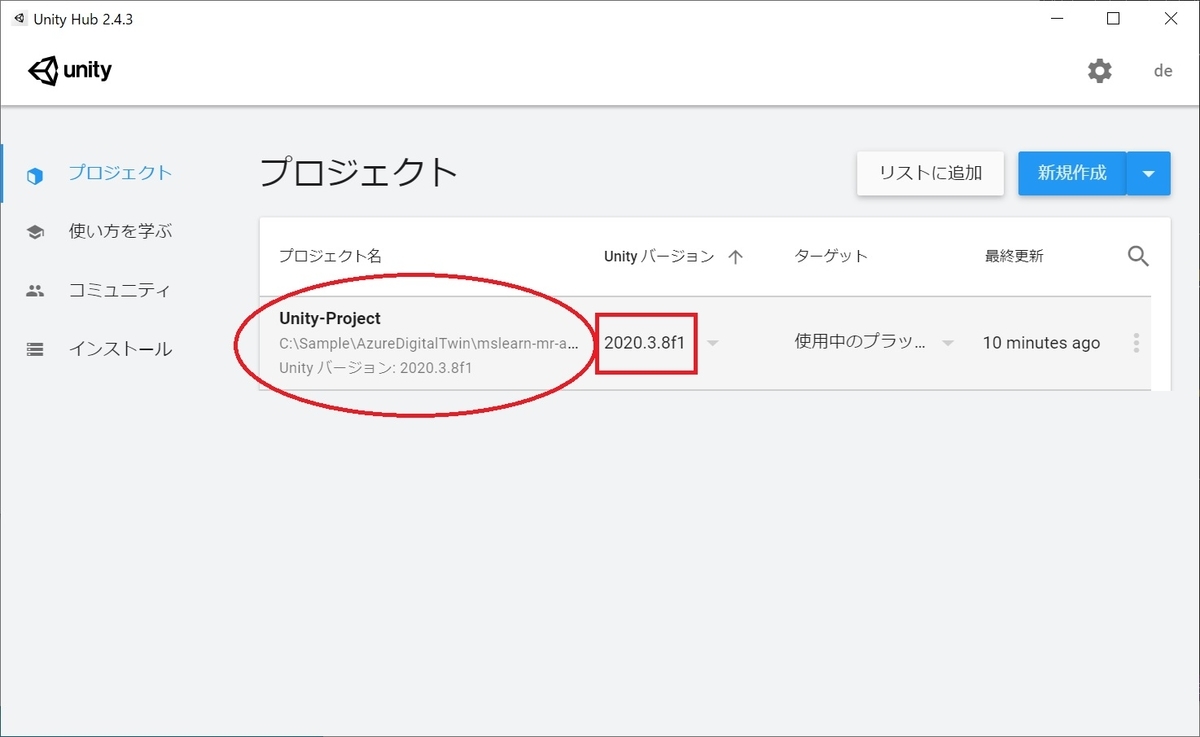
Task: Open the 使い方を学ぶ sidebar tab
Action: 120,231
